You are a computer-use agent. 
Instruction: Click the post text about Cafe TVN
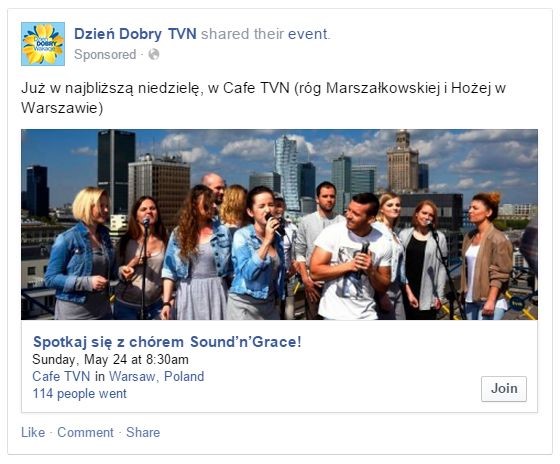(x=264, y=98)
